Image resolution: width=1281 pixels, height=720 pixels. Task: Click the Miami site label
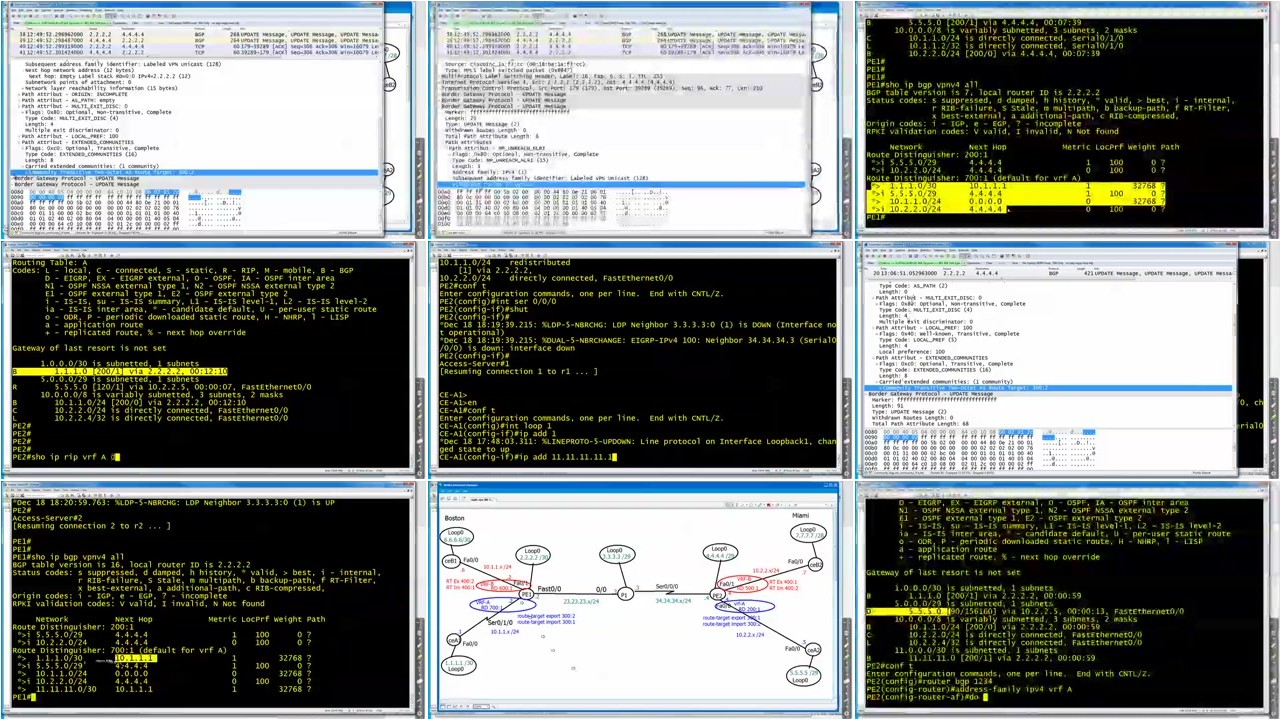pos(799,516)
